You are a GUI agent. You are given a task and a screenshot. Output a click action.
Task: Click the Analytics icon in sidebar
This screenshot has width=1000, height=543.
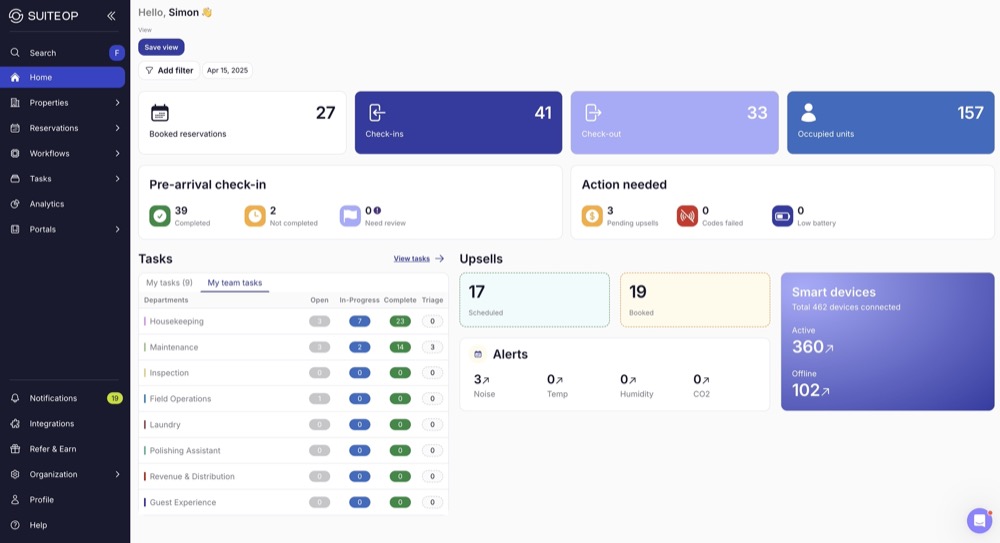coord(15,204)
